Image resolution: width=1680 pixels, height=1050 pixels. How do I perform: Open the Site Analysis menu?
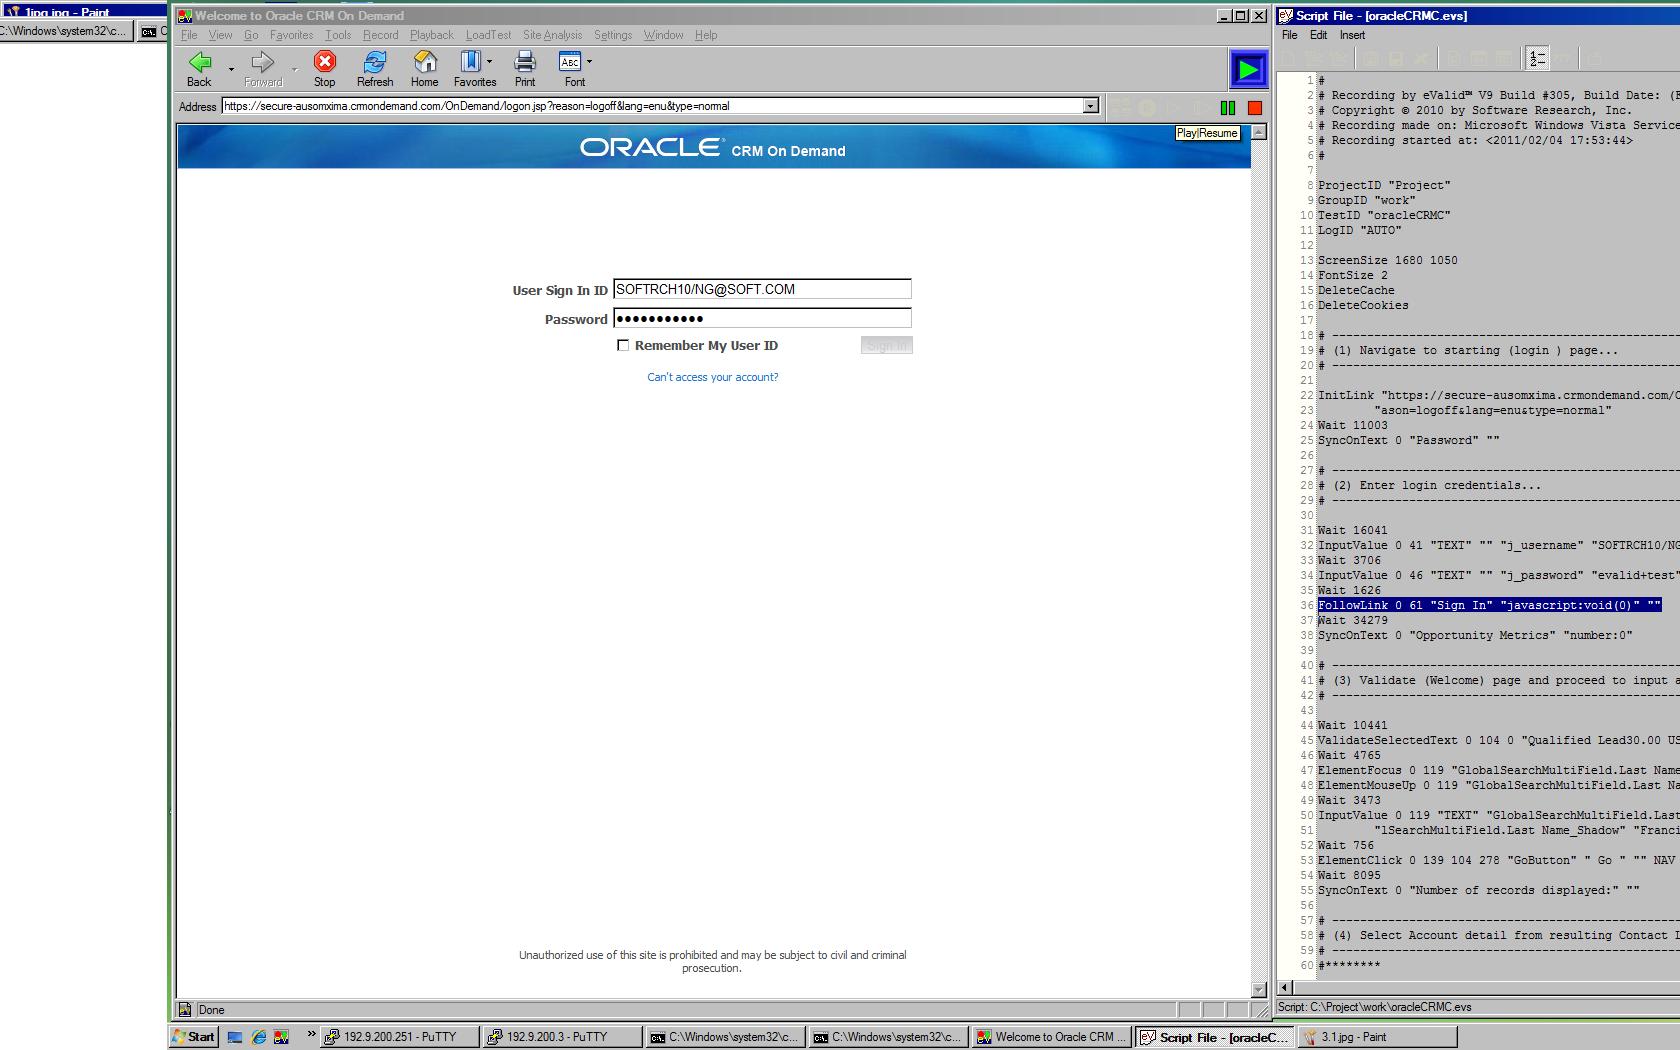click(x=552, y=35)
